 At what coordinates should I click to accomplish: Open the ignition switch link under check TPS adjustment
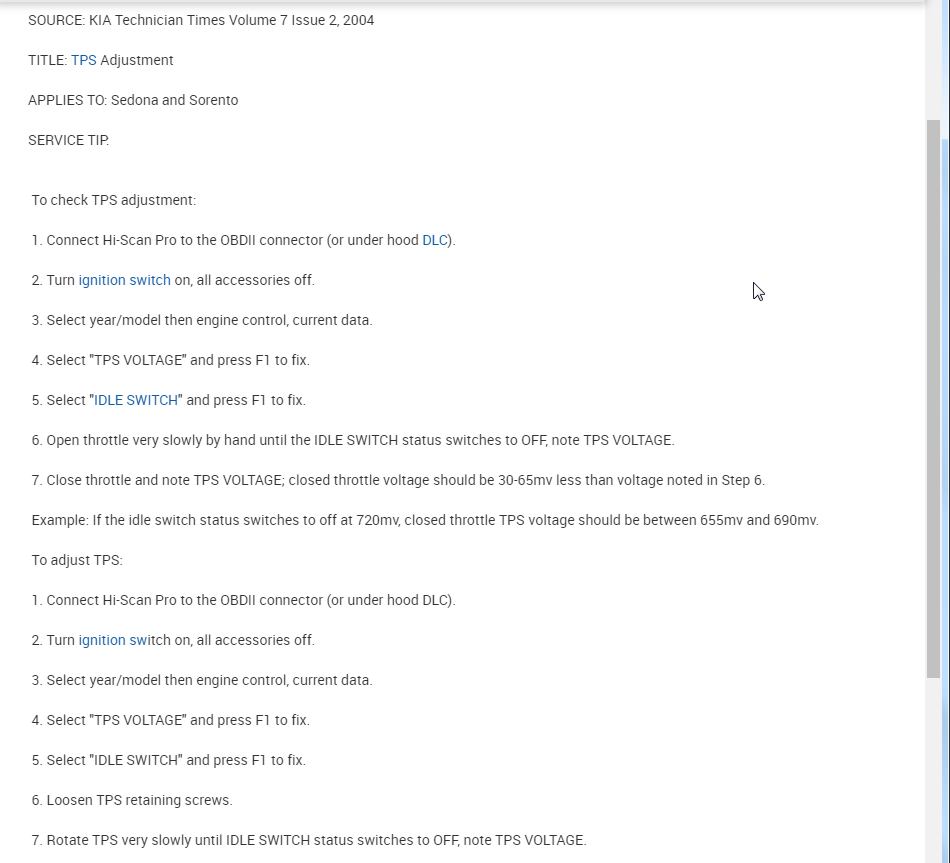point(124,280)
